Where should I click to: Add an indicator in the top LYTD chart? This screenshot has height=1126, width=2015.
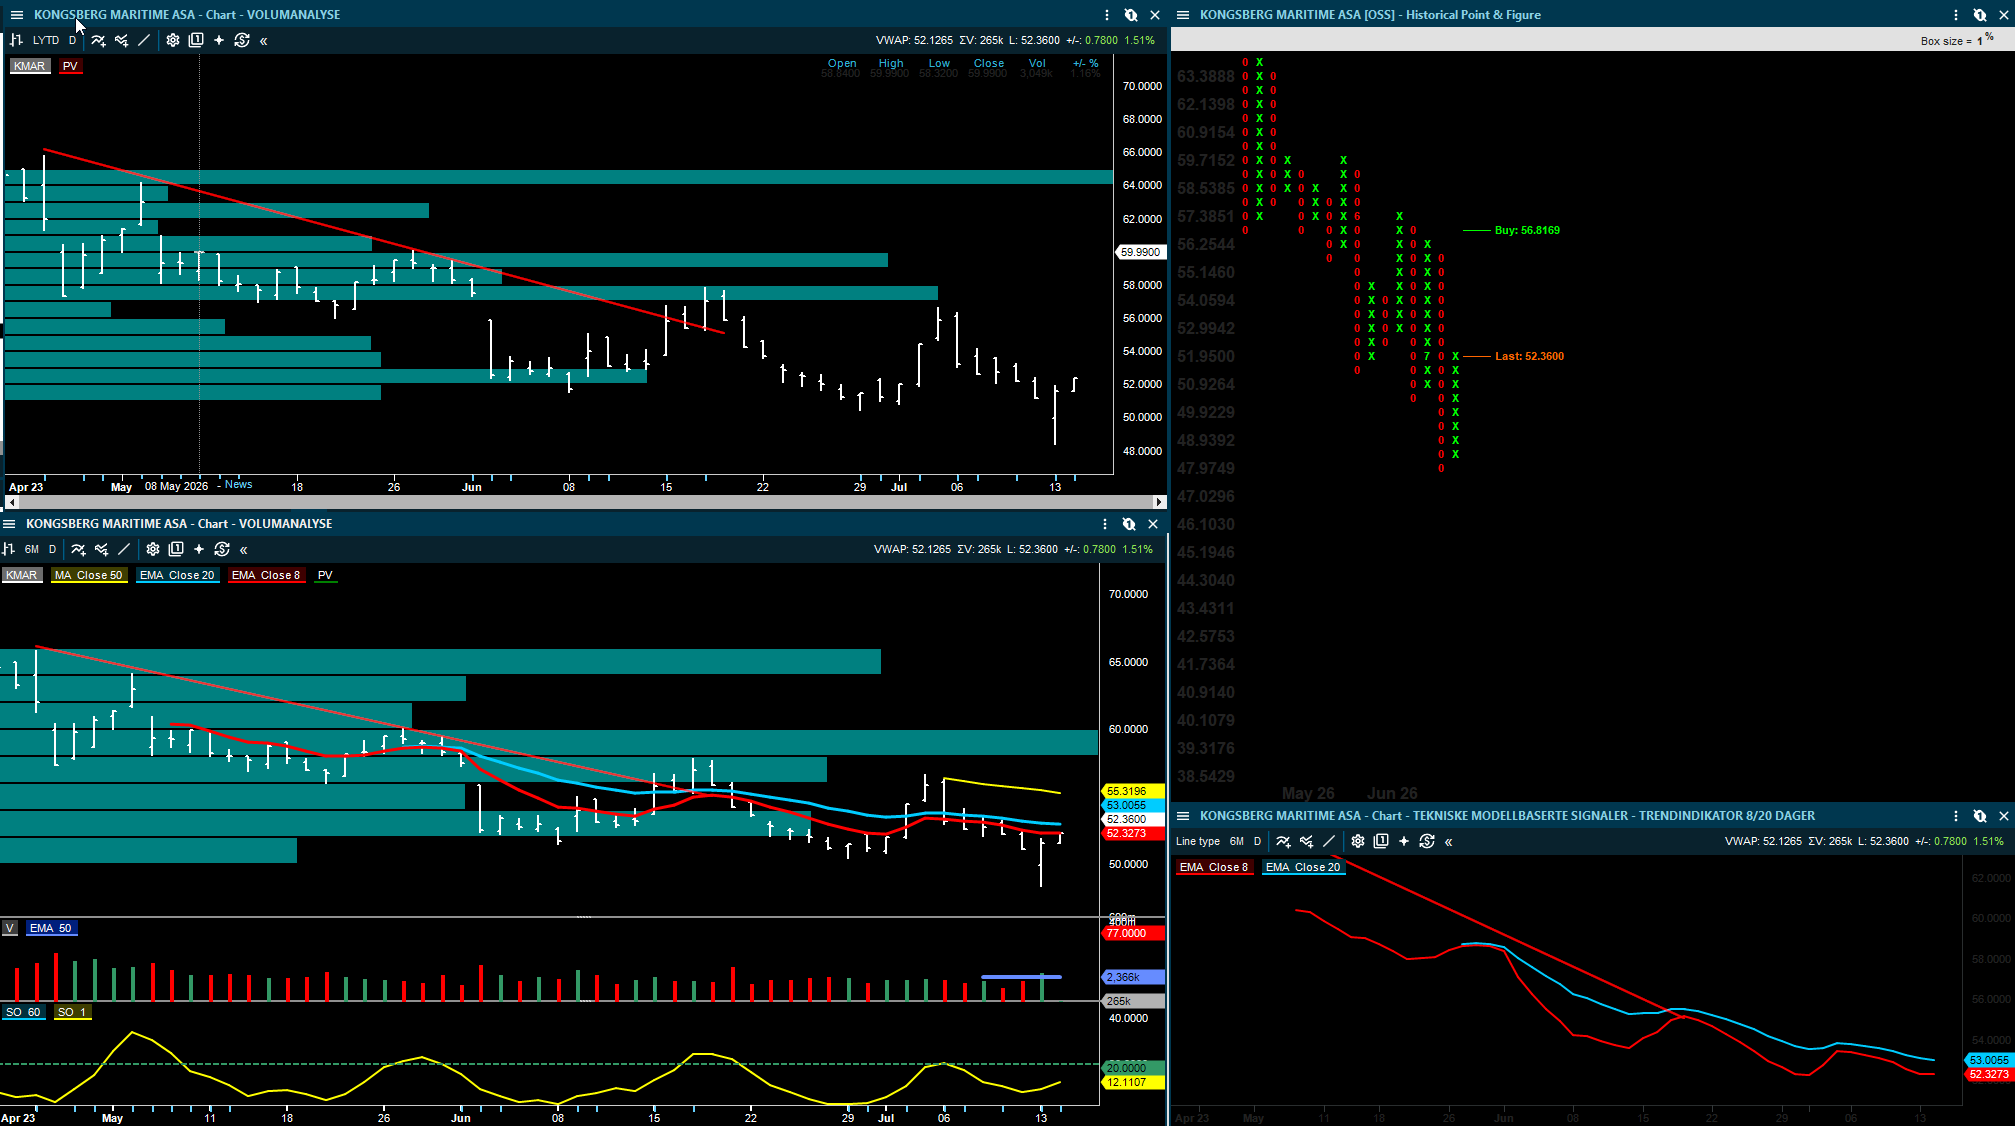click(98, 40)
